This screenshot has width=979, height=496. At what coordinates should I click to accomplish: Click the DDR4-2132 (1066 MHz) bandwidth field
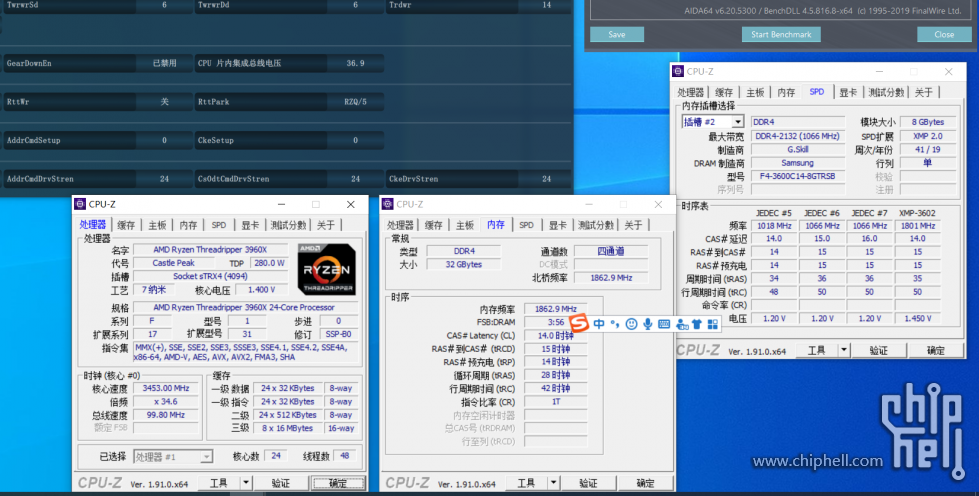click(797, 136)
